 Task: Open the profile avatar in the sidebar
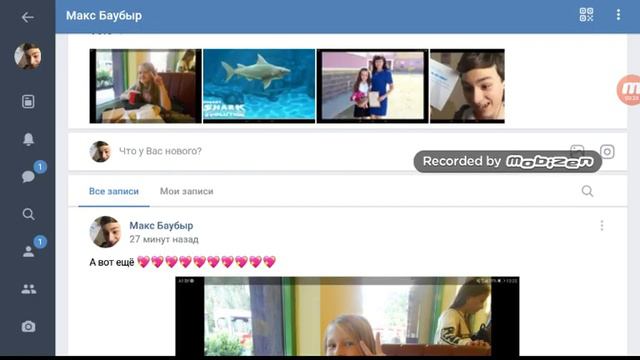28,56
